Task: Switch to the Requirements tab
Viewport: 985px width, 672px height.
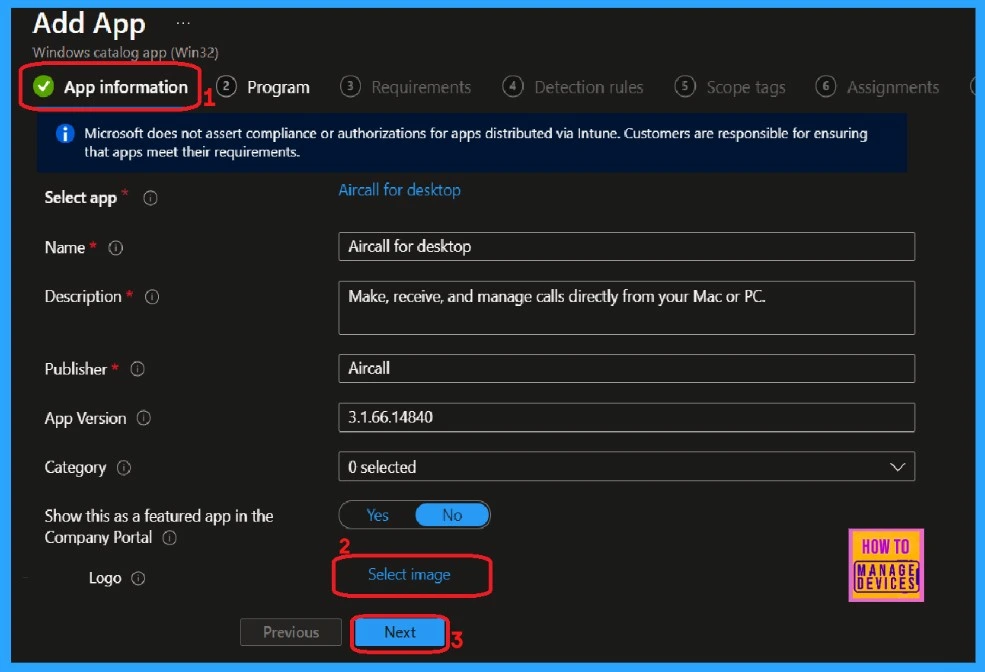Action: coord(406,87)
